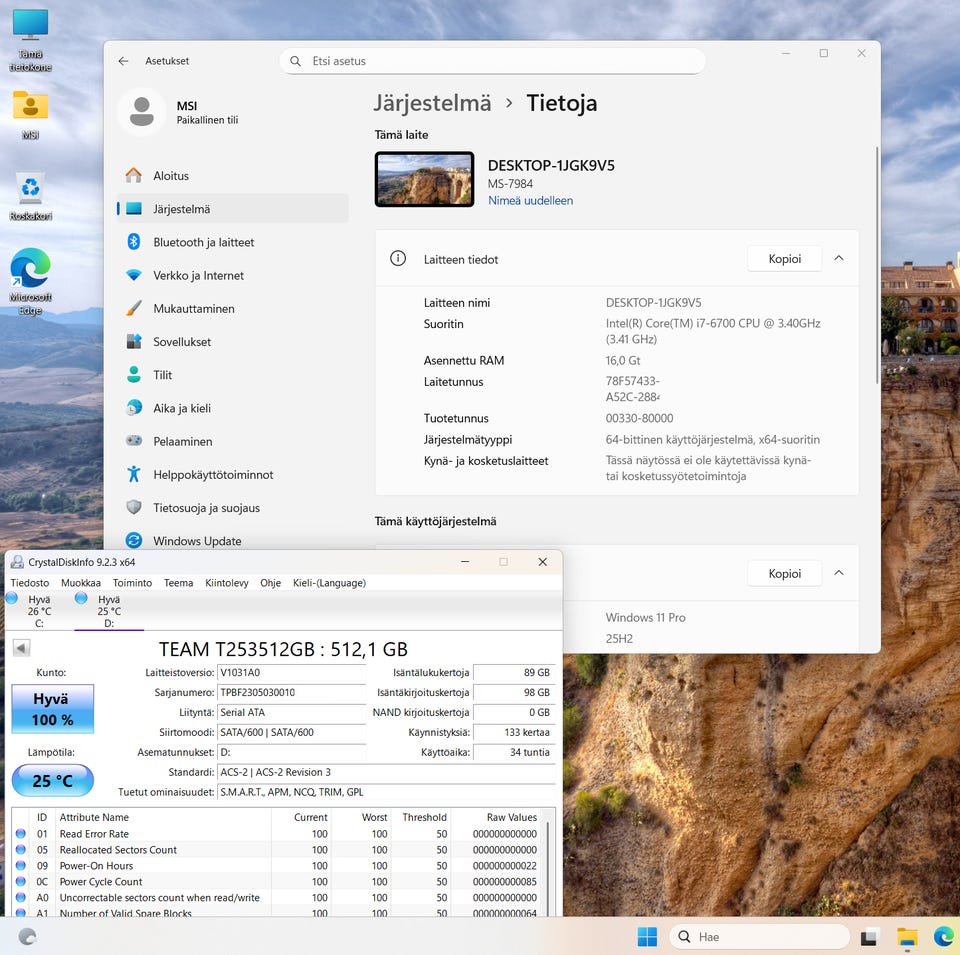
Task: Go back with the Settings back arrow
Action: 123,61
